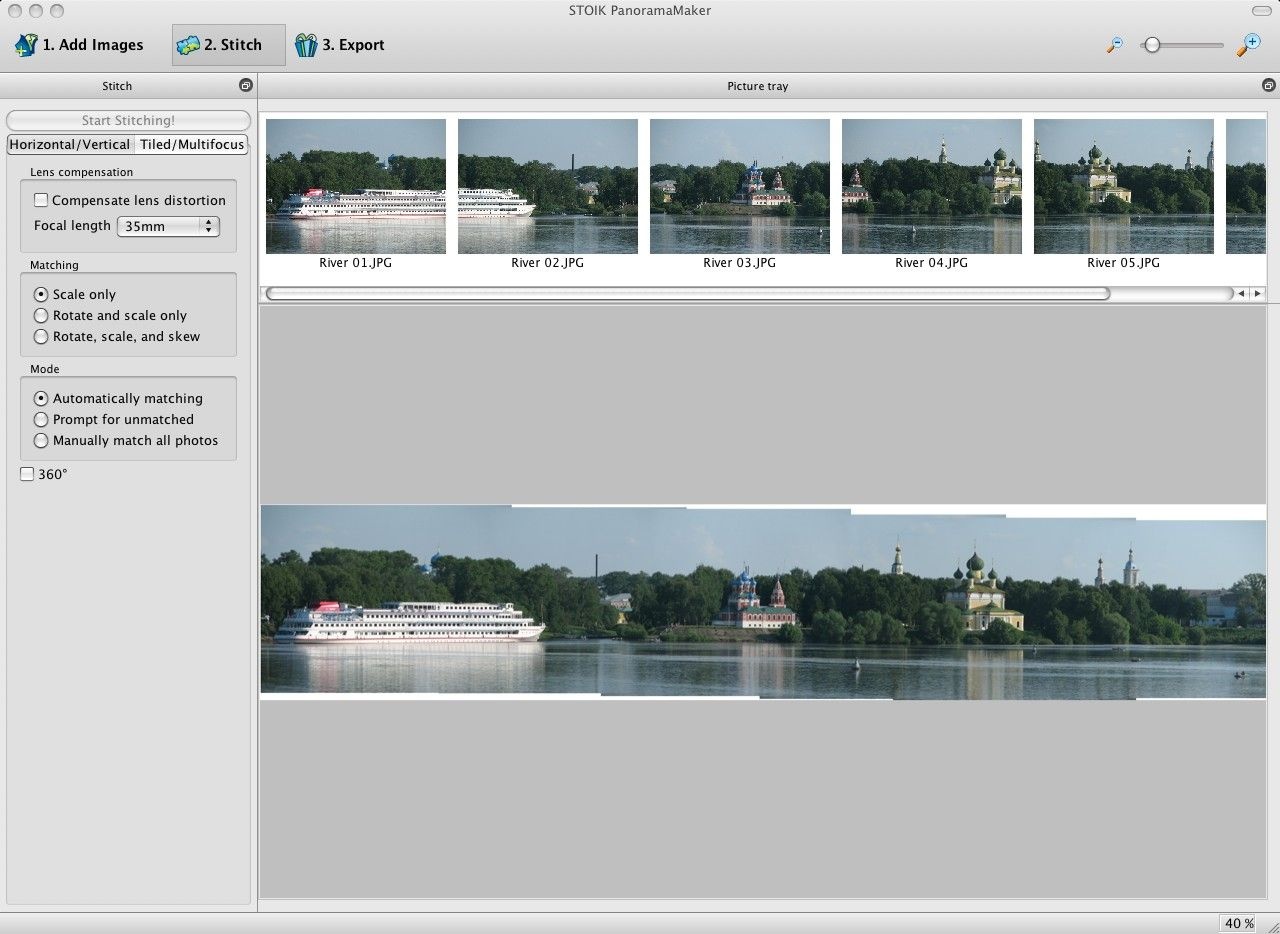Enable Compensate lens distortion checkbox
Image resolution: width=1280 pixels, height=934 pixels.
[41, 200]
